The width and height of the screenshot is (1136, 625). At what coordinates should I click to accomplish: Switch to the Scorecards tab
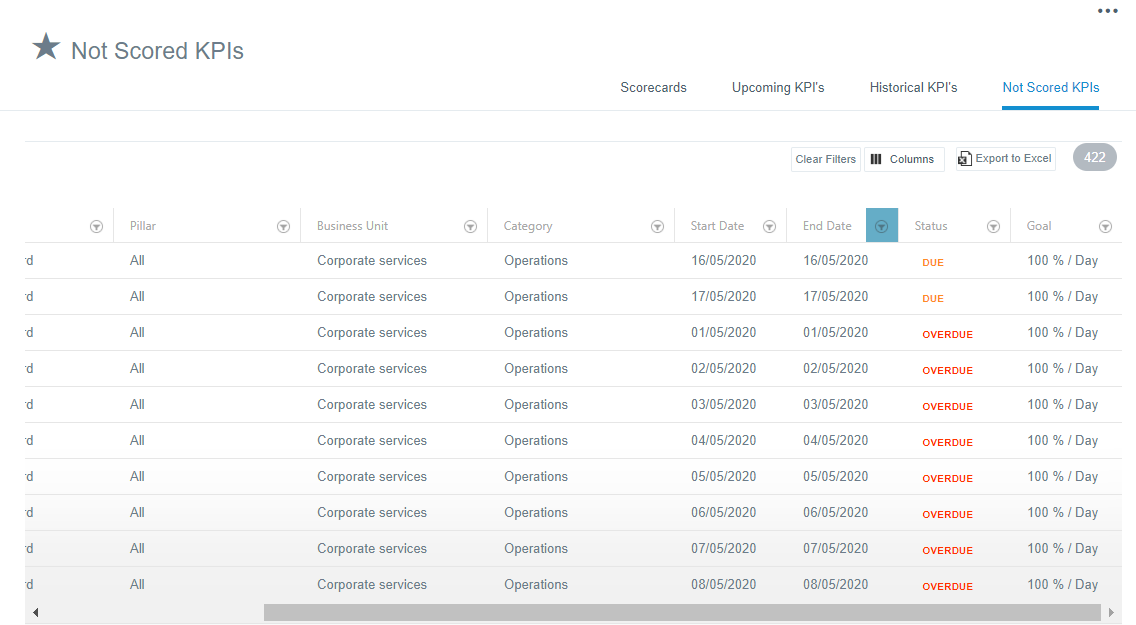[x=653, y=88]
